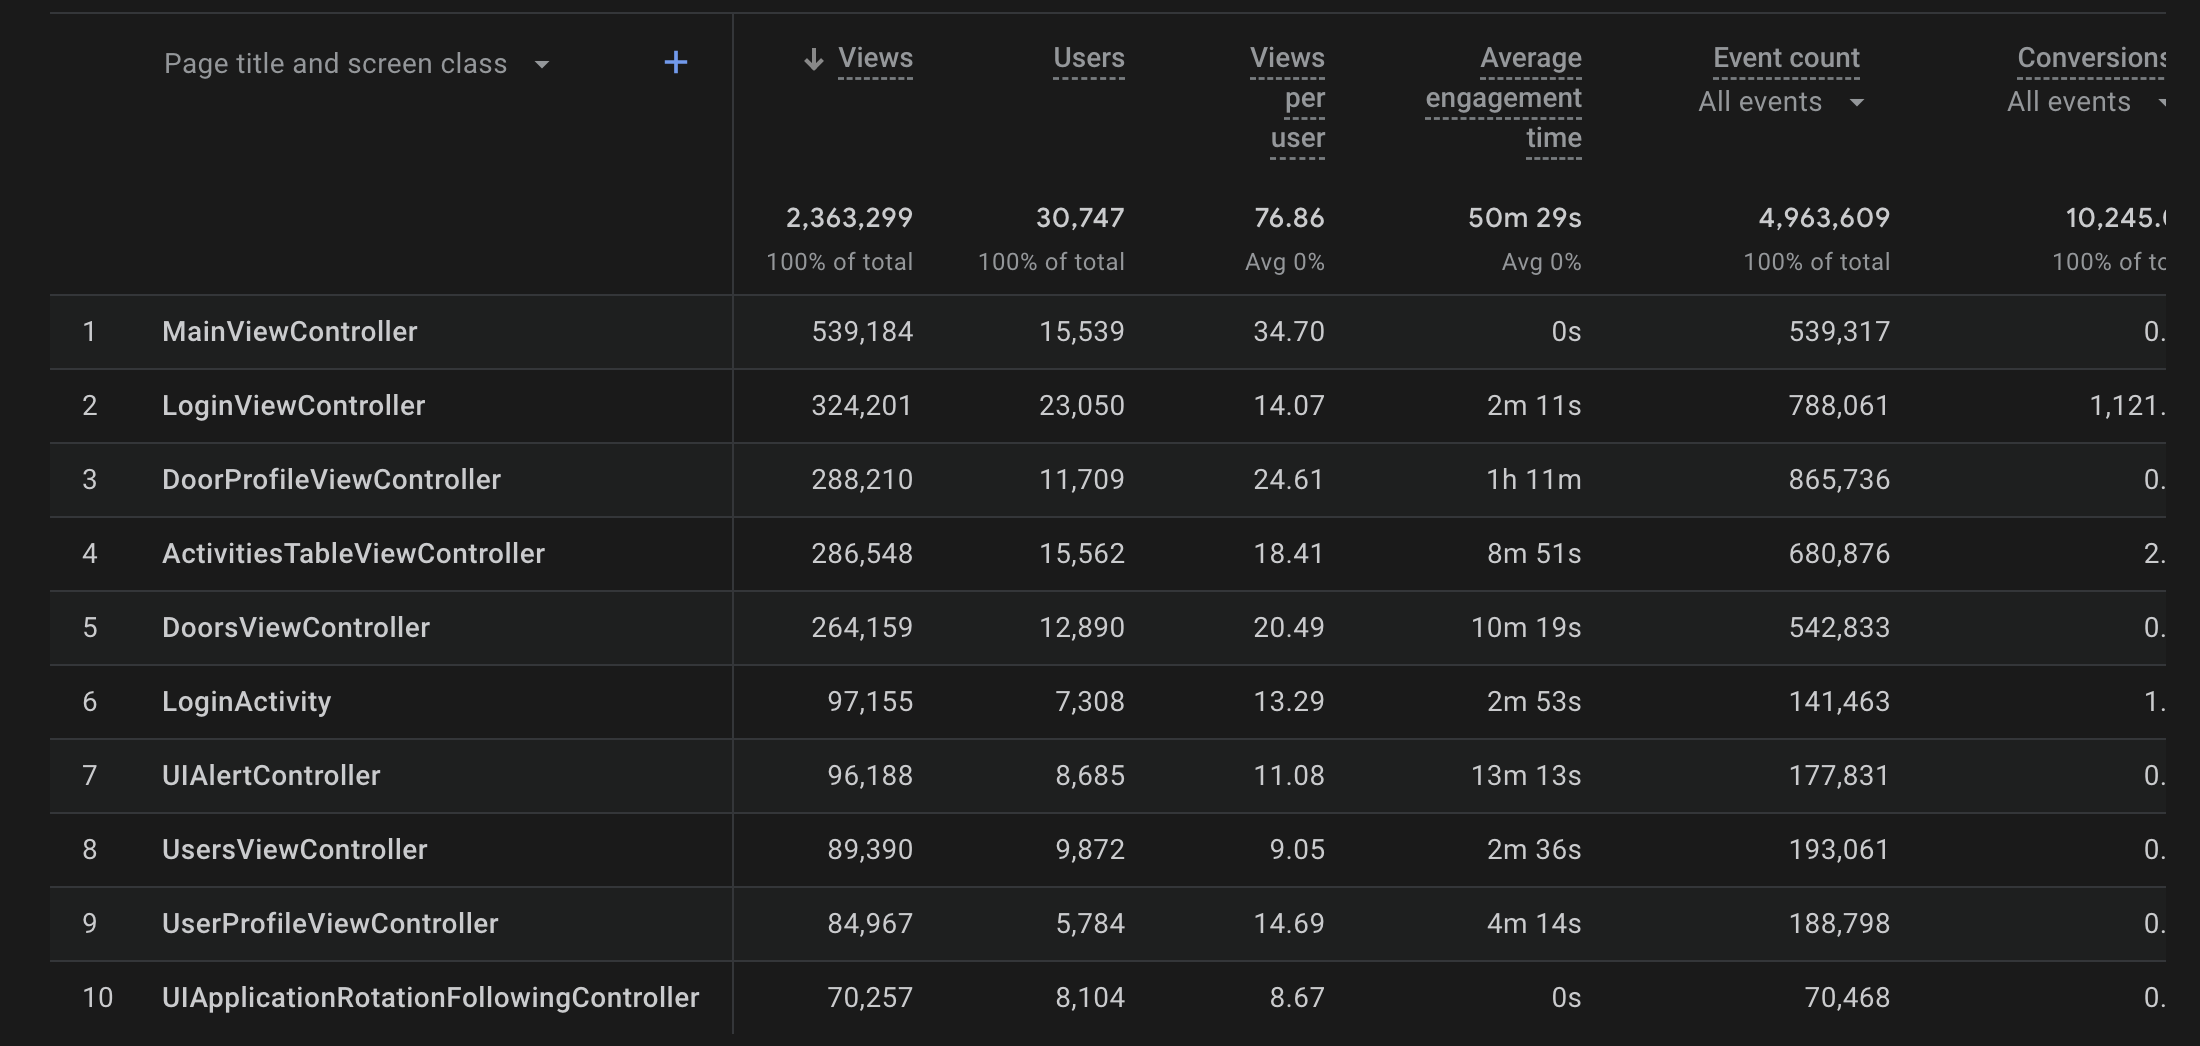Click the DoorProfileViewController entry
Image resolution: width=2200 pixels, height=1046 pixels.
[331, 480]
